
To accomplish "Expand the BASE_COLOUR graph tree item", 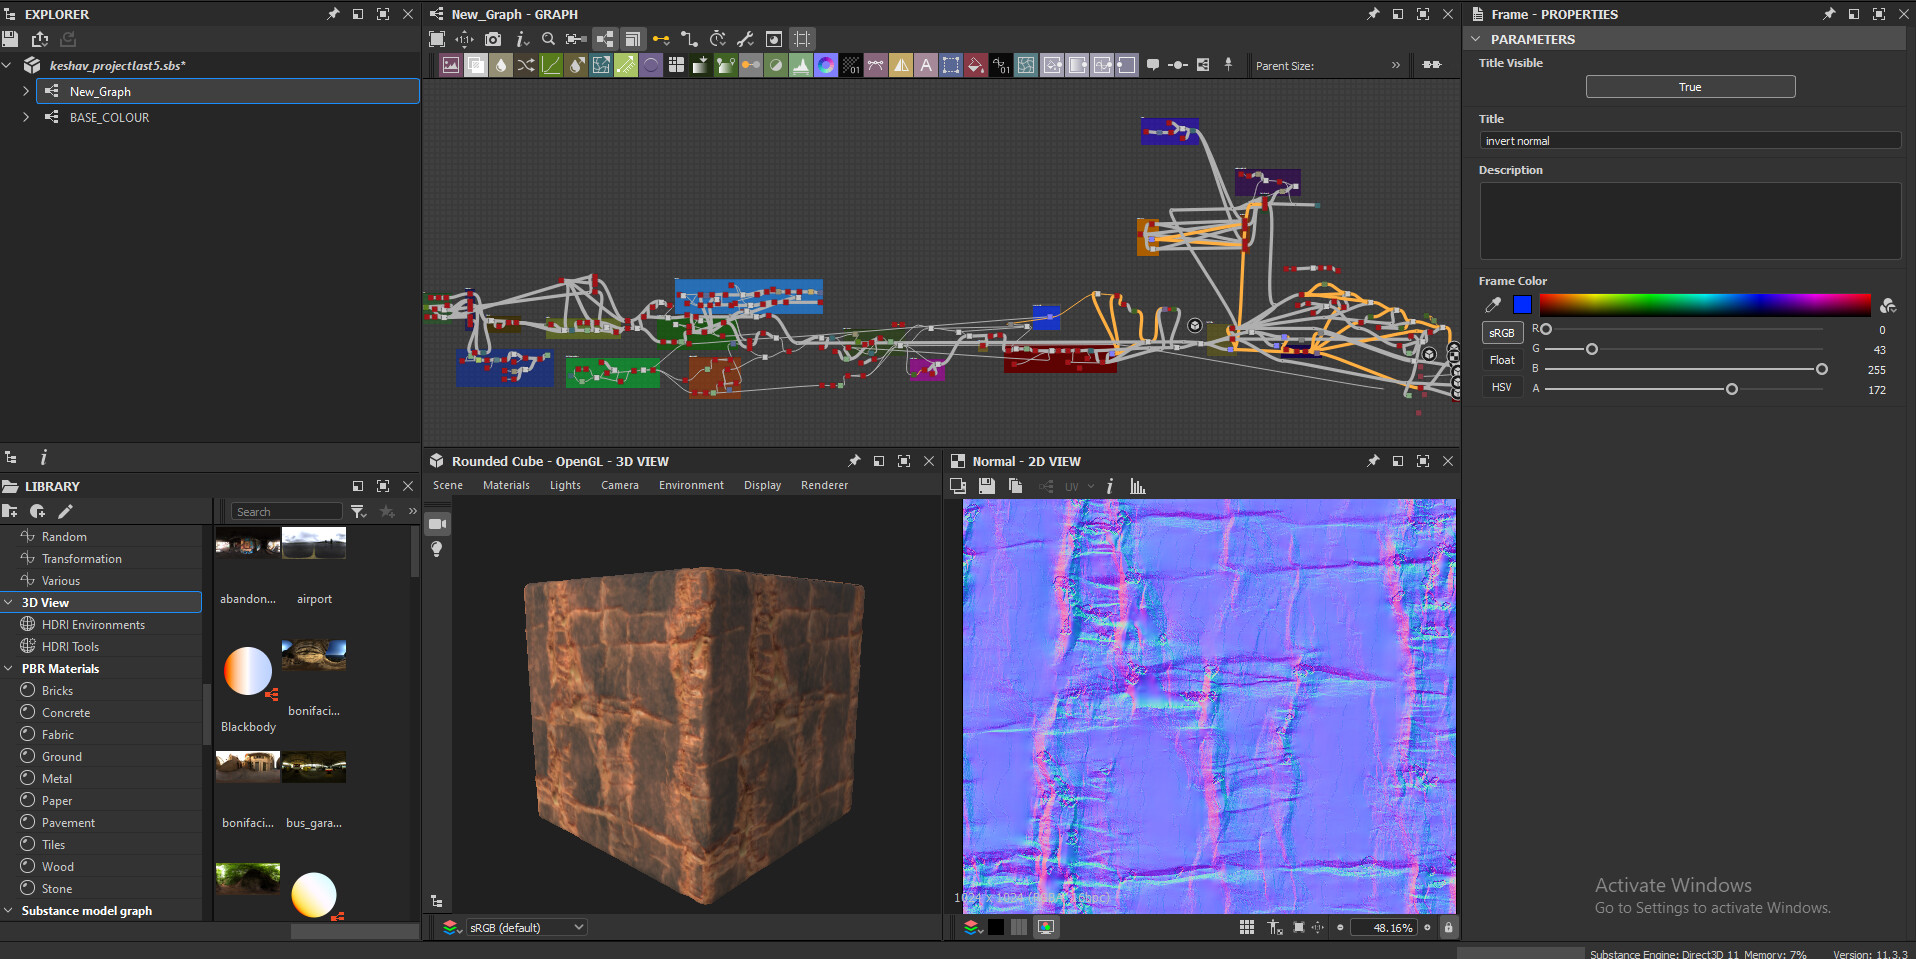I will click(x=26, y=117).
